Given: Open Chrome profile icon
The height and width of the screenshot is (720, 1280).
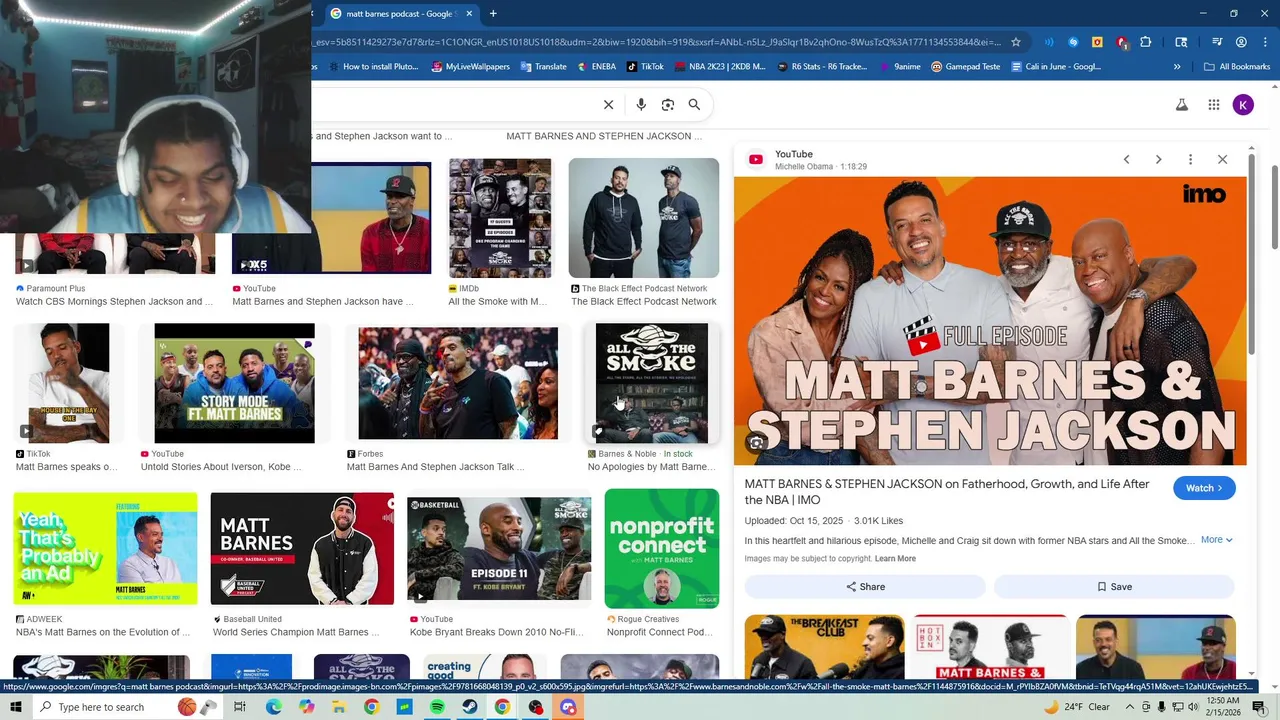Looking at the screenshot, I should [x=1241, y=42].
